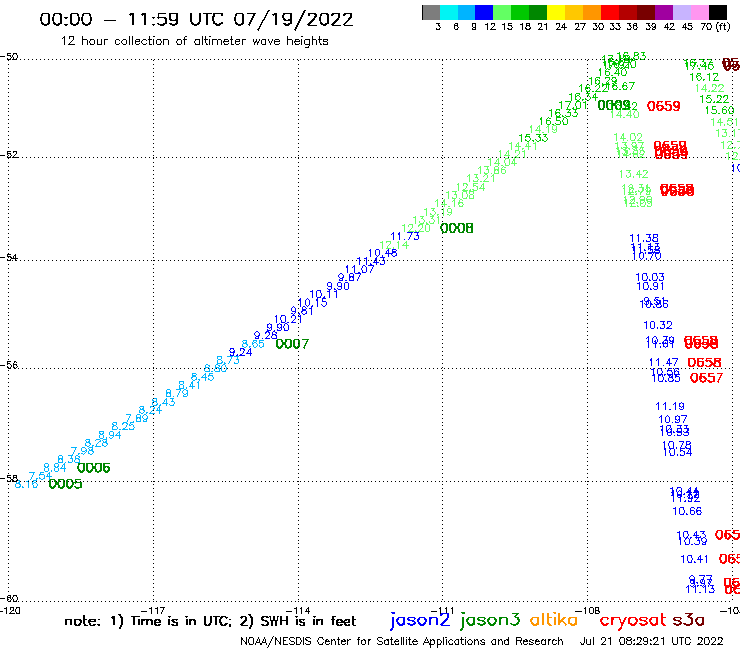The height and width of the screenshot is (650, 740).
Task: Click the wave height value 13.42
Action: (x=634, y=174)
